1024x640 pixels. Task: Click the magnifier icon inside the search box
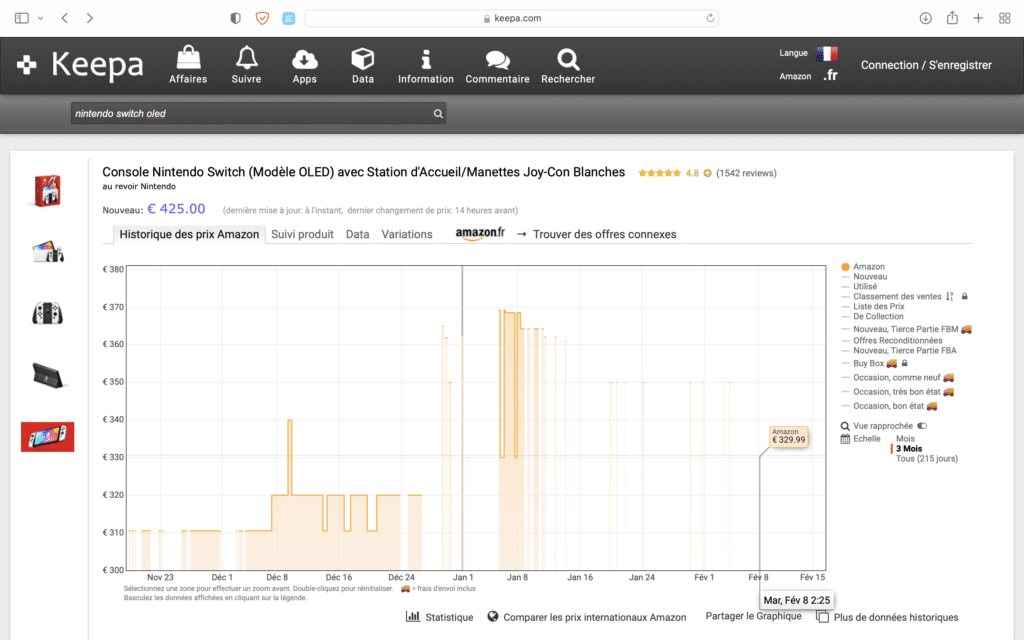[438, 114]
